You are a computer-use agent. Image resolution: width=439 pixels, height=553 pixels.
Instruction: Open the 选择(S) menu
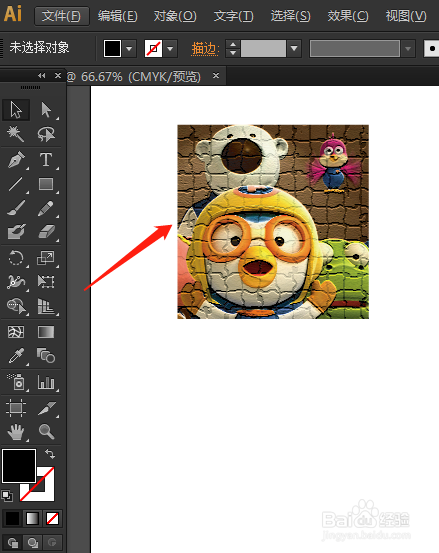(x=291, y=16)
